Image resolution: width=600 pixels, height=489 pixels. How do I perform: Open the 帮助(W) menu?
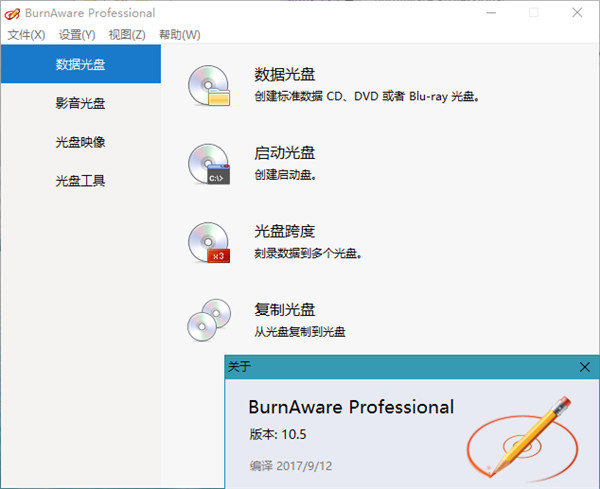click(179, 35)
